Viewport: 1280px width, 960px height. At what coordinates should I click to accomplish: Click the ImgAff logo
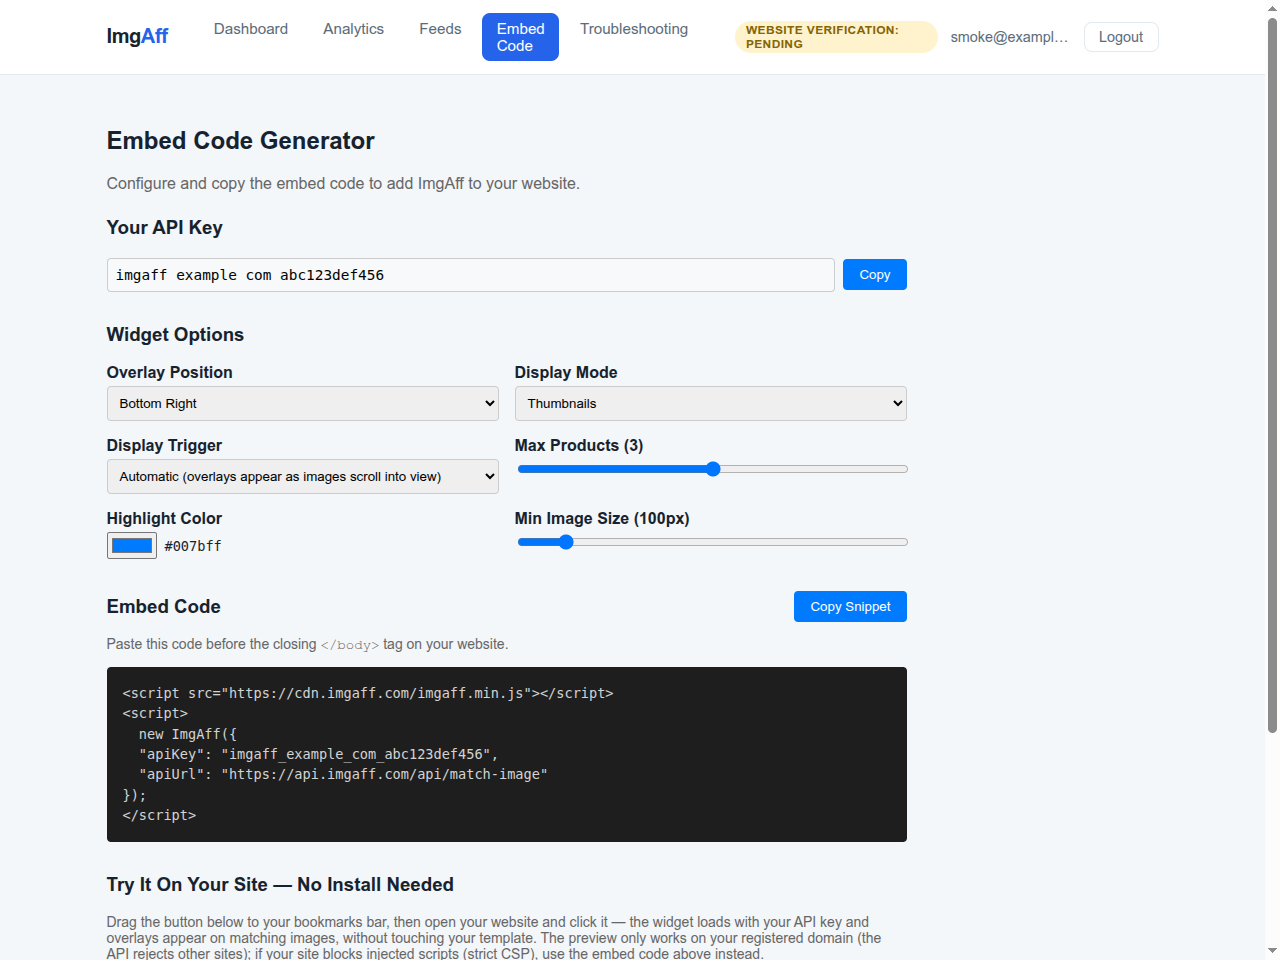137,36
